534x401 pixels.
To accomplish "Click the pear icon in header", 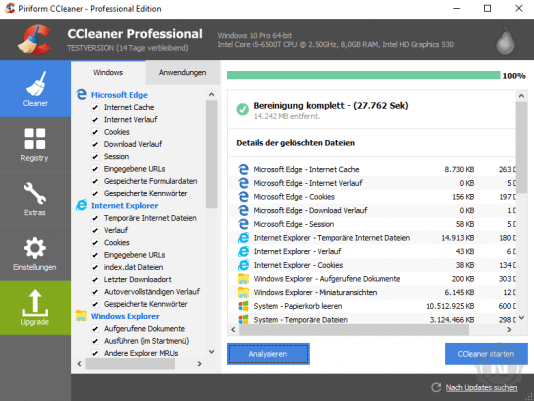I will [505, 41].
